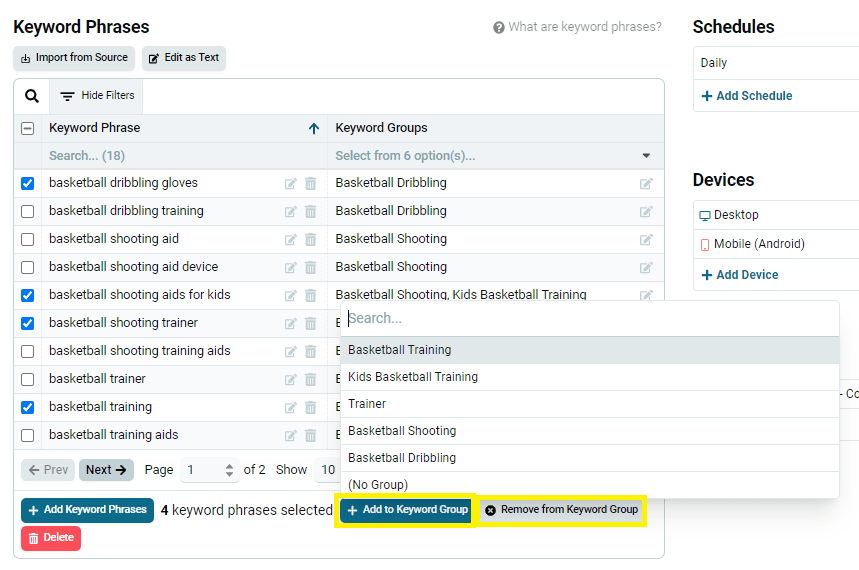Edit the 'basketball shooting aid' pencil icon
Viewport: 859px width, 570px height.
[x=290, y=240]
